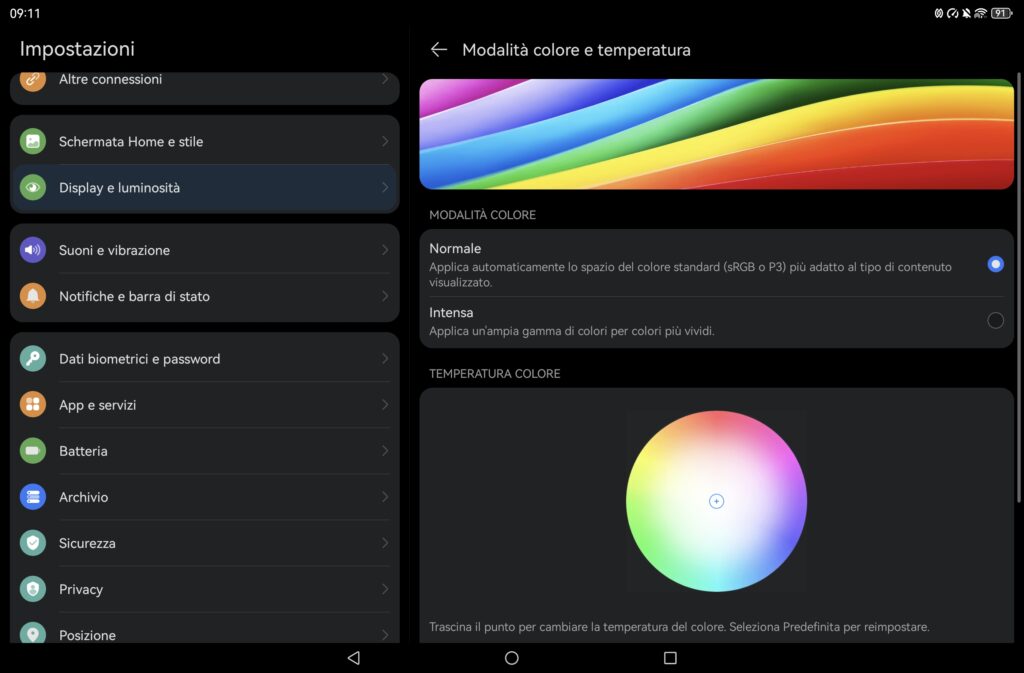This screenshot has width=1024, height=673.
Task: Open the Display e luminosità eye icon
Action: pyautogui.click(x=33, y=188)
